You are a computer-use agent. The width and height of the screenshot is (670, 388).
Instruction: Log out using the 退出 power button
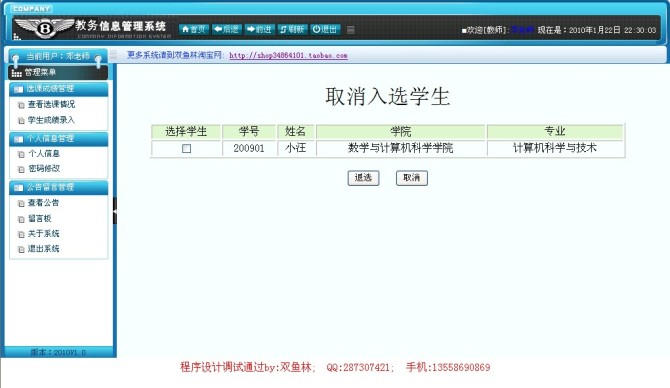(325, 29)
